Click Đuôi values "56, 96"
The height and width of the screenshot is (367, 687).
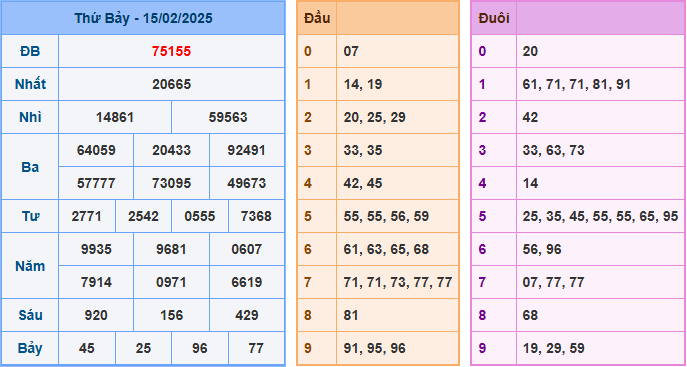pos(542,249)
